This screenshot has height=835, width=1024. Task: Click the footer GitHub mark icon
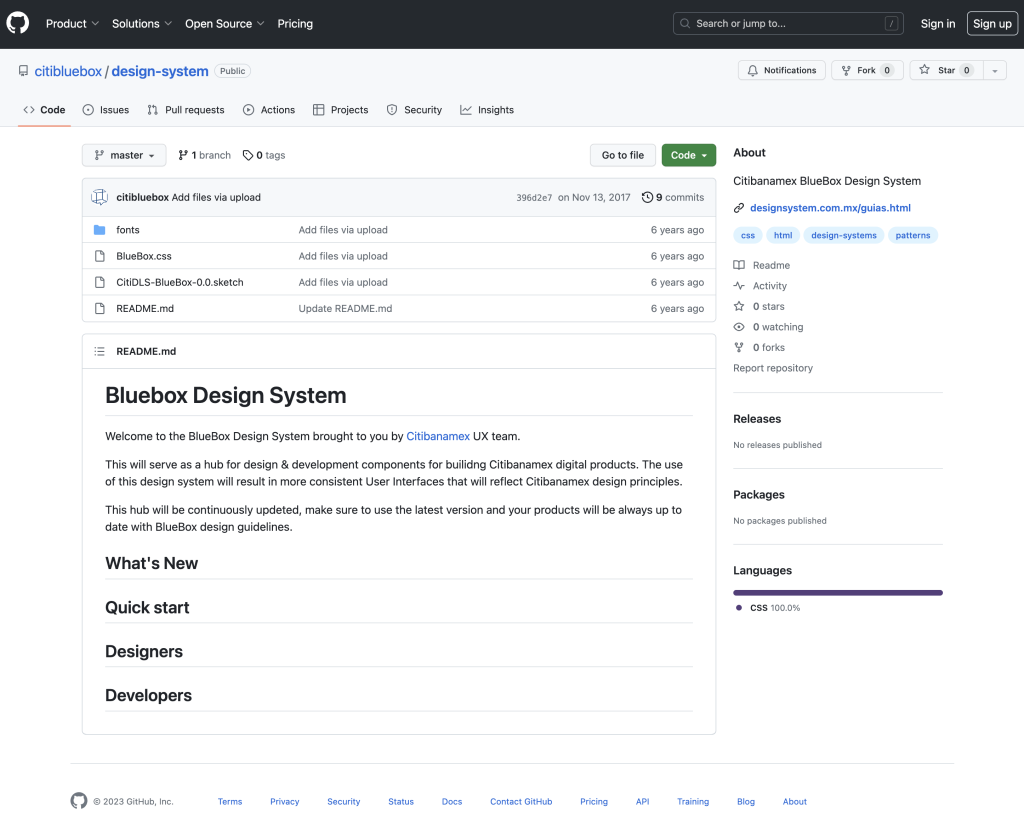79,801
